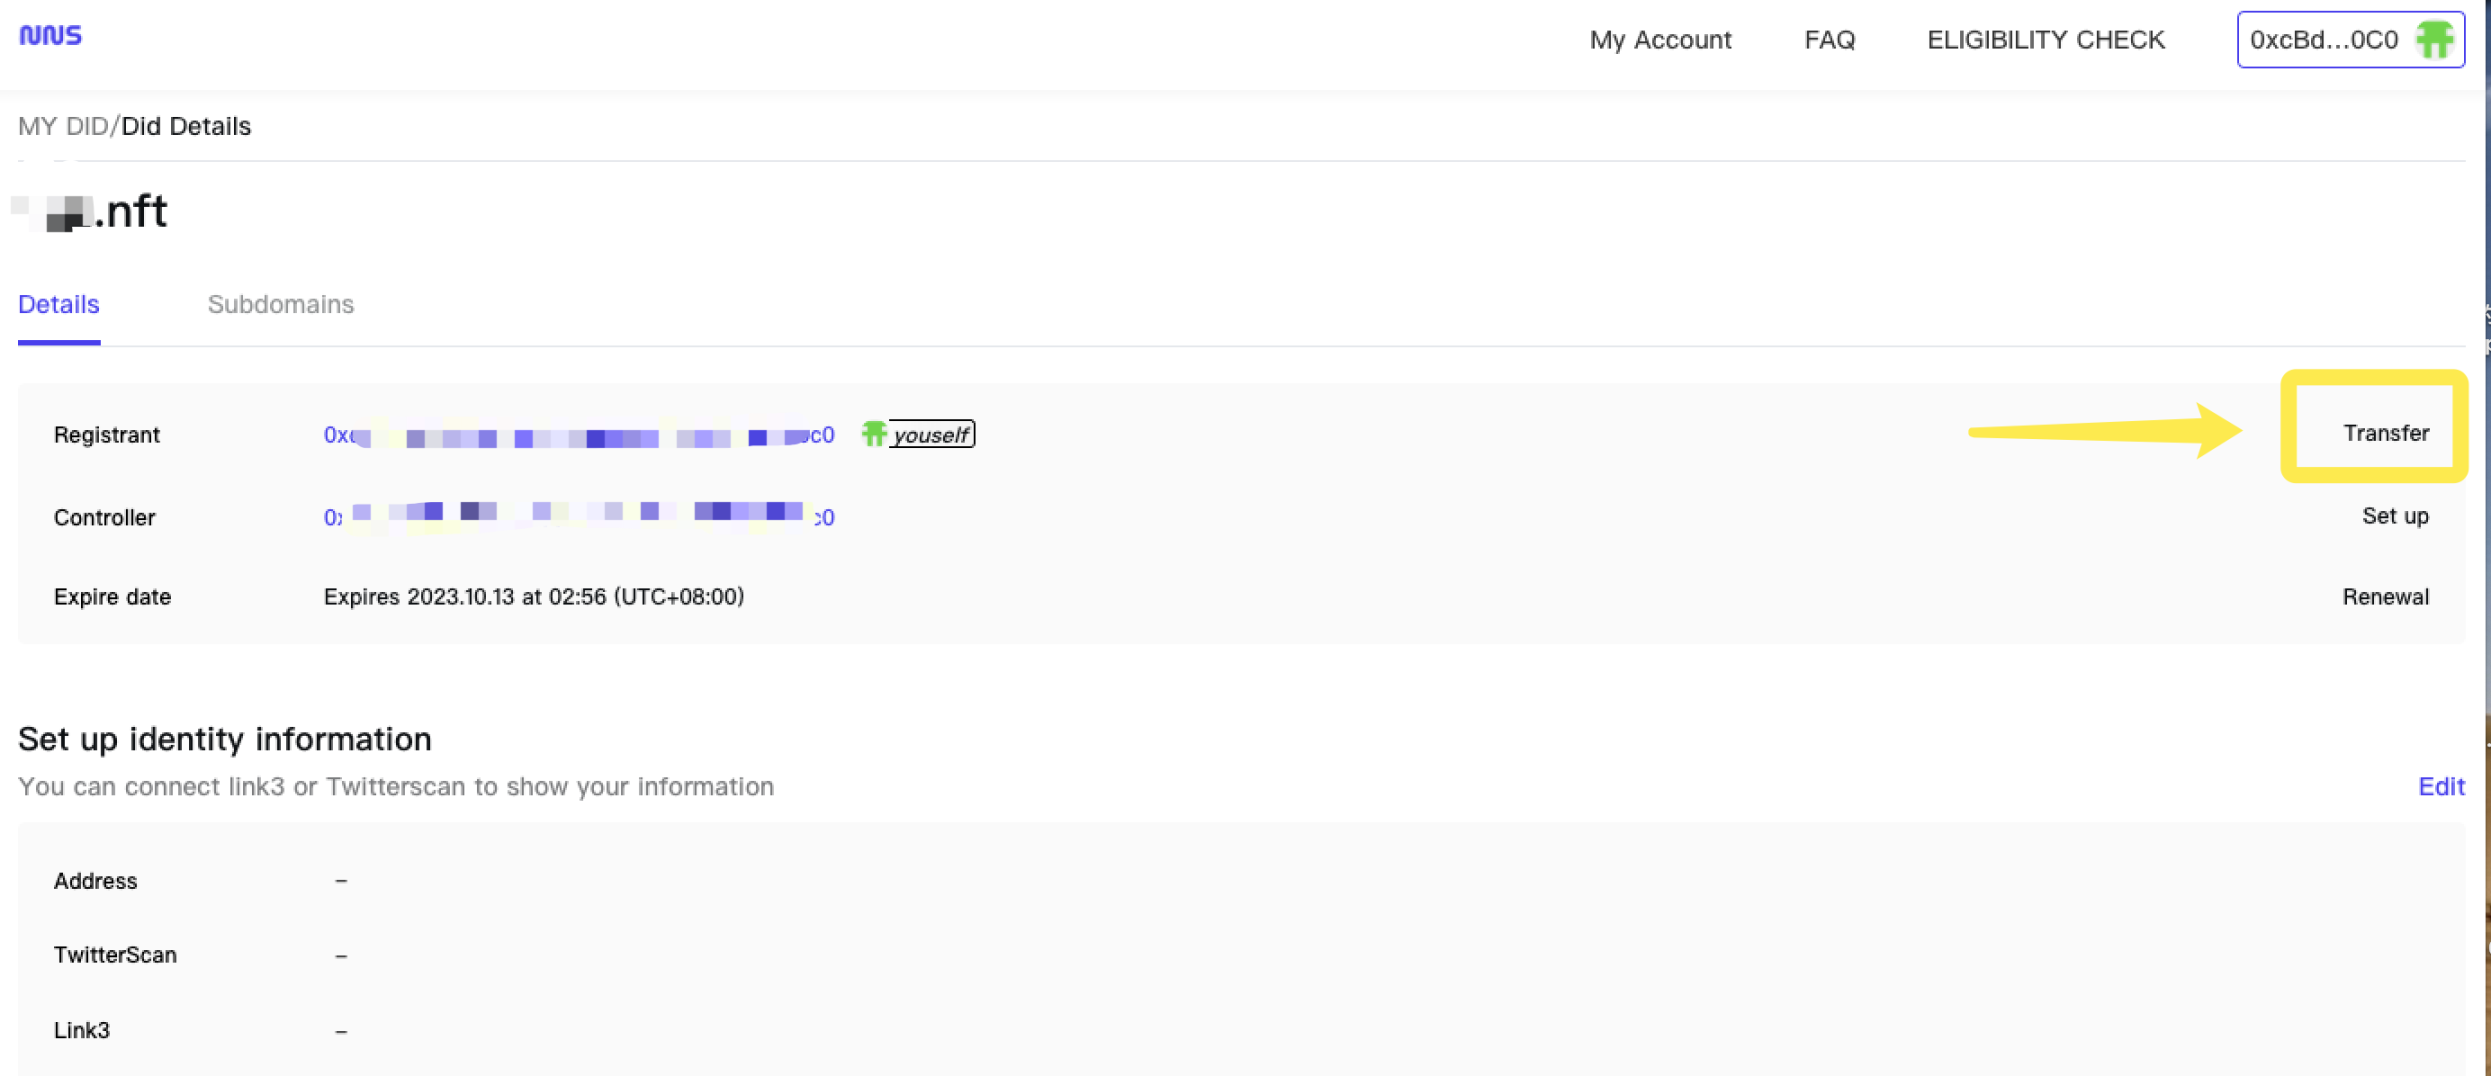Open the FAQ page
Screen dimensions: 2491x1076
(1829, 40)
